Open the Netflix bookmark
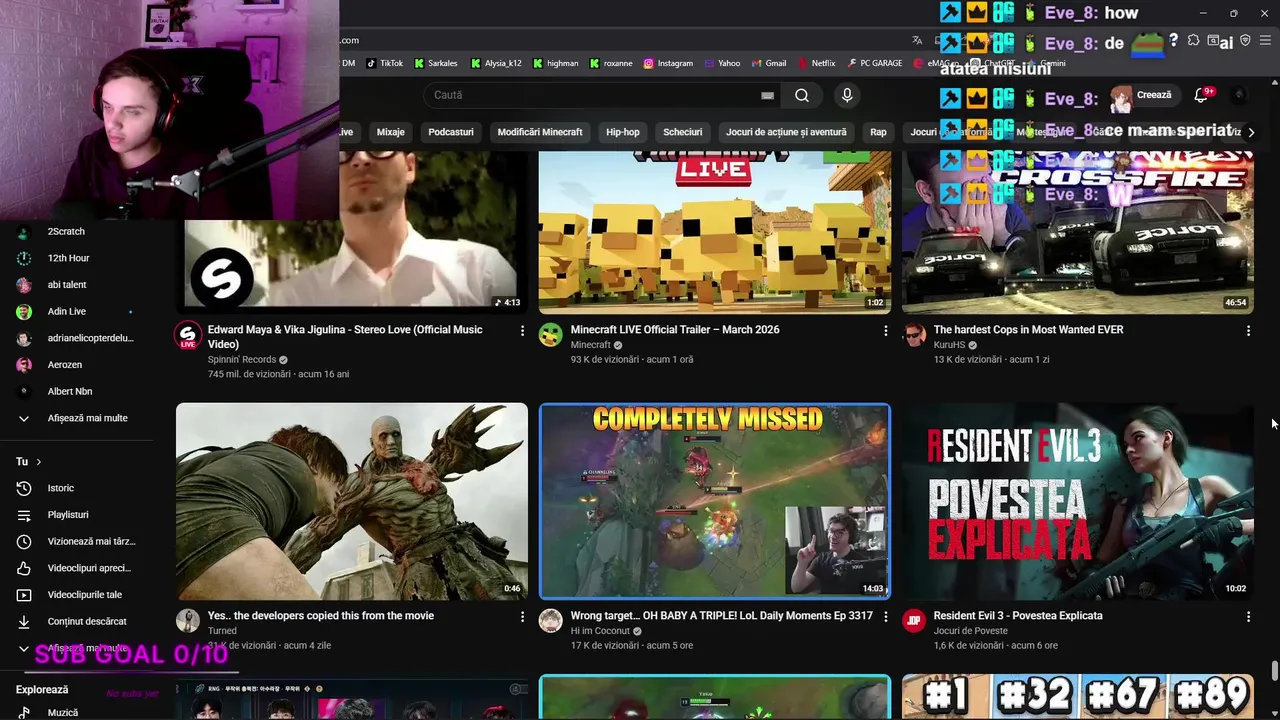Viewport: 1280px width, 720px height. (816, 63)
